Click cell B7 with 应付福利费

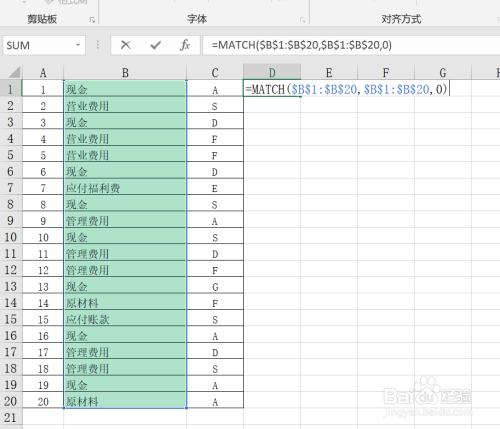tap(125, 188)
